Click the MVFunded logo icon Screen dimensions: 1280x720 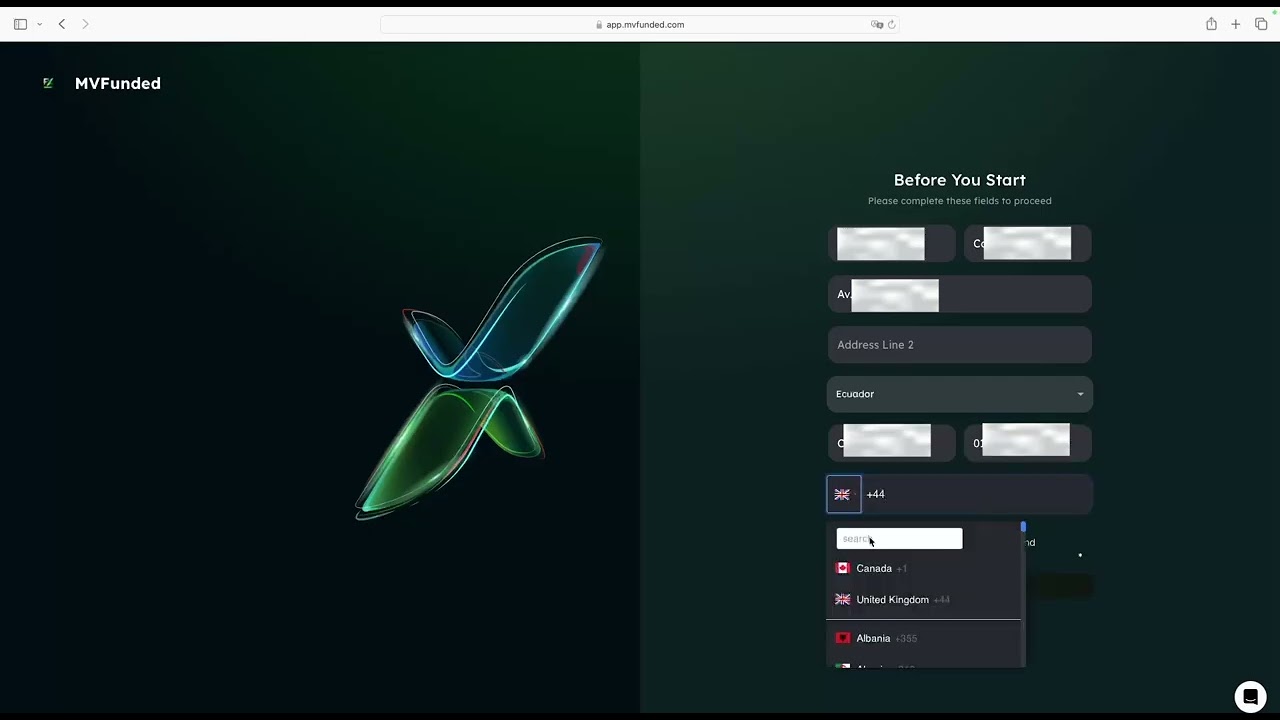48,83
